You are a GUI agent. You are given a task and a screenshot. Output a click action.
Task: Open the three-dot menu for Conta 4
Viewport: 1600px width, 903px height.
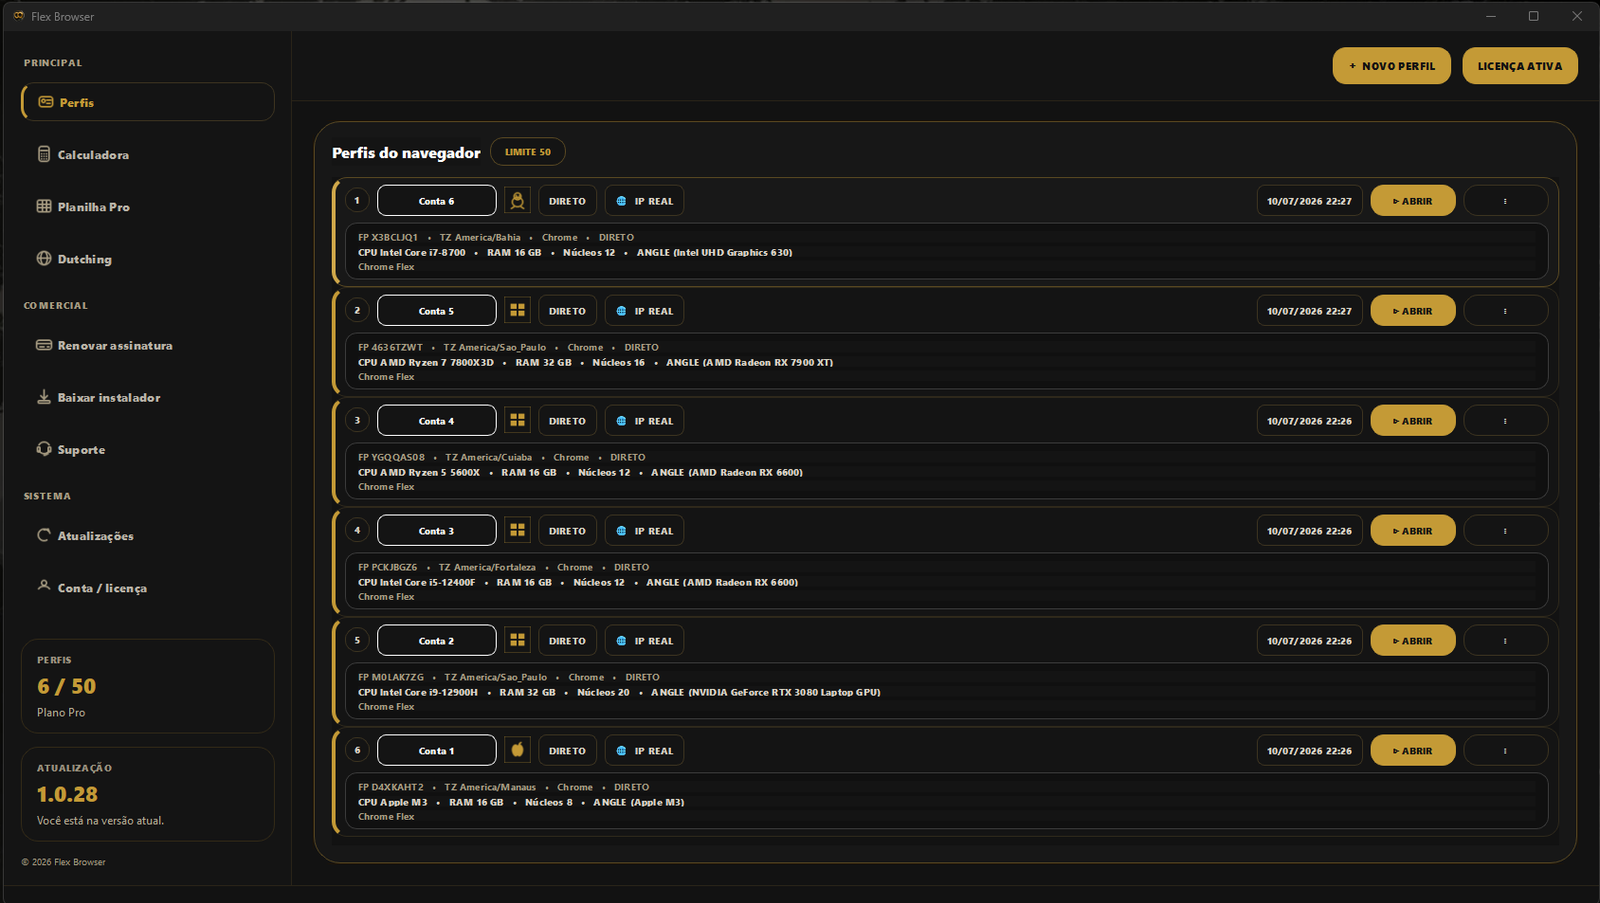click(1505, 421)
